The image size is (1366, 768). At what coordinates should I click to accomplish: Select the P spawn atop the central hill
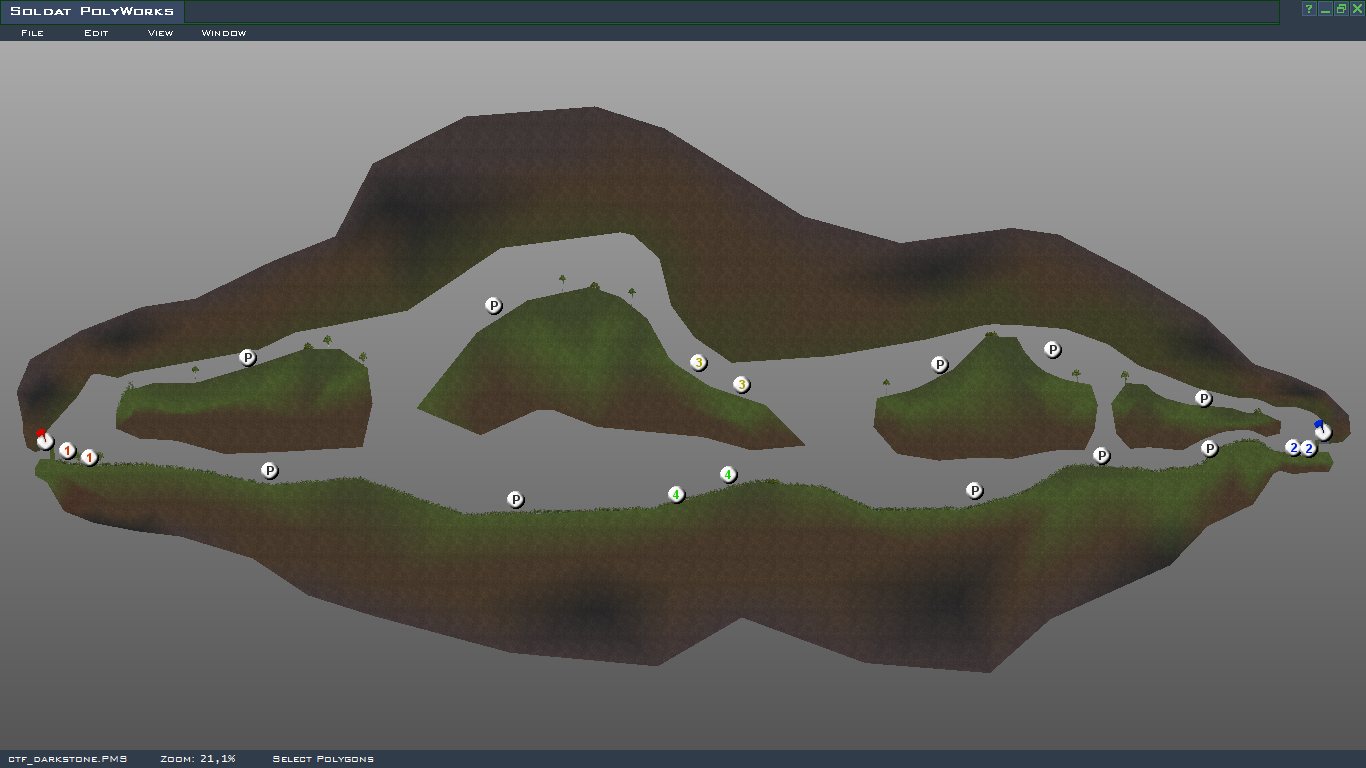(493, 305)
